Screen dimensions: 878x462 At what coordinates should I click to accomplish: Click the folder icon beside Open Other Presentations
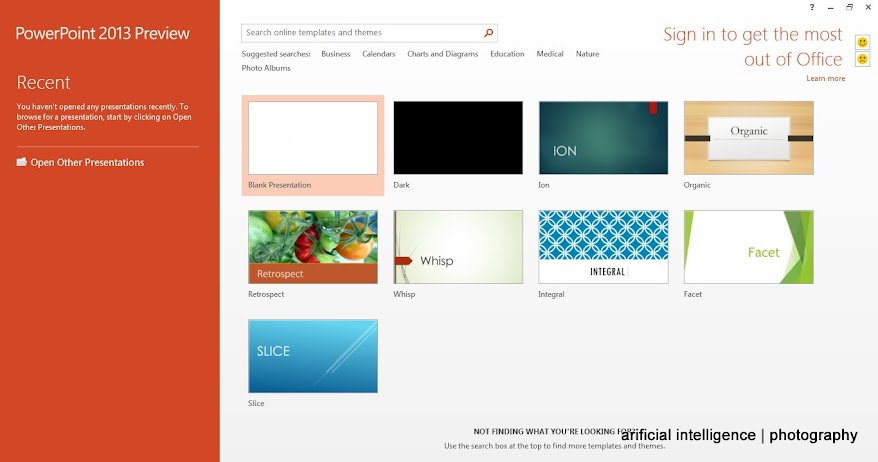[22, 162]
